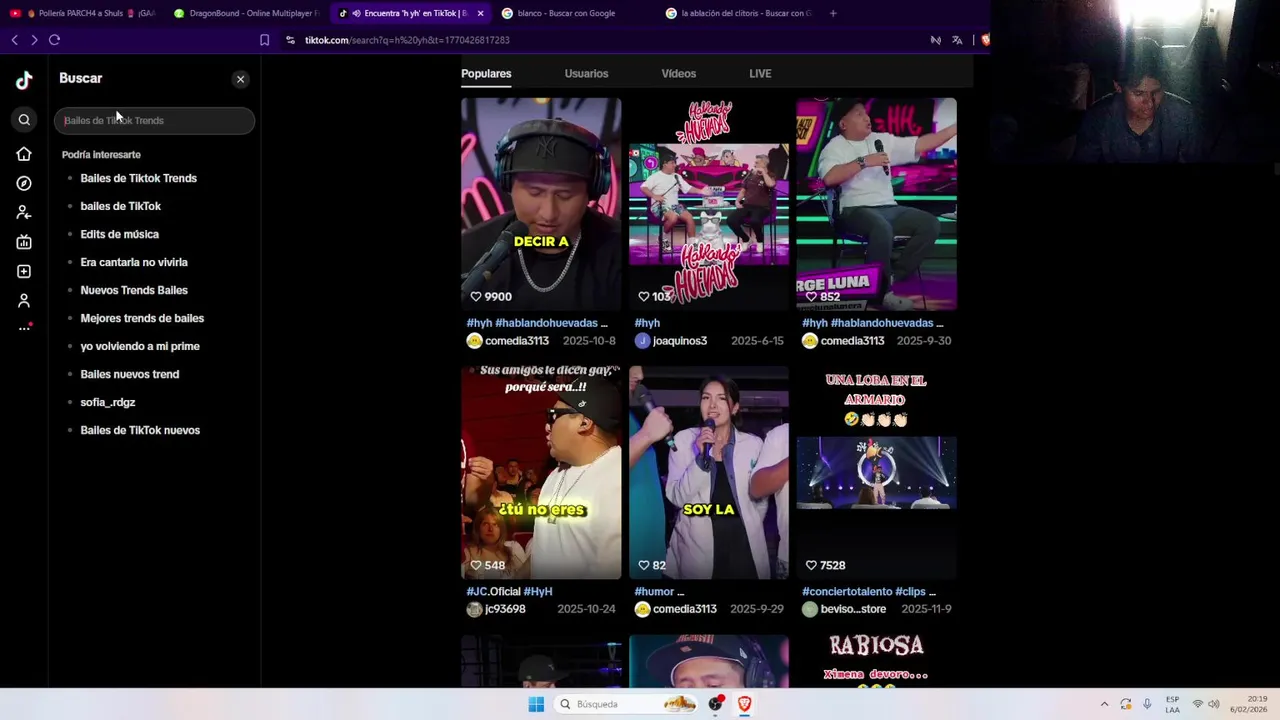Go back with the browser back arrow
This screenshot has width=1280, height=720.
pos(14,40)
